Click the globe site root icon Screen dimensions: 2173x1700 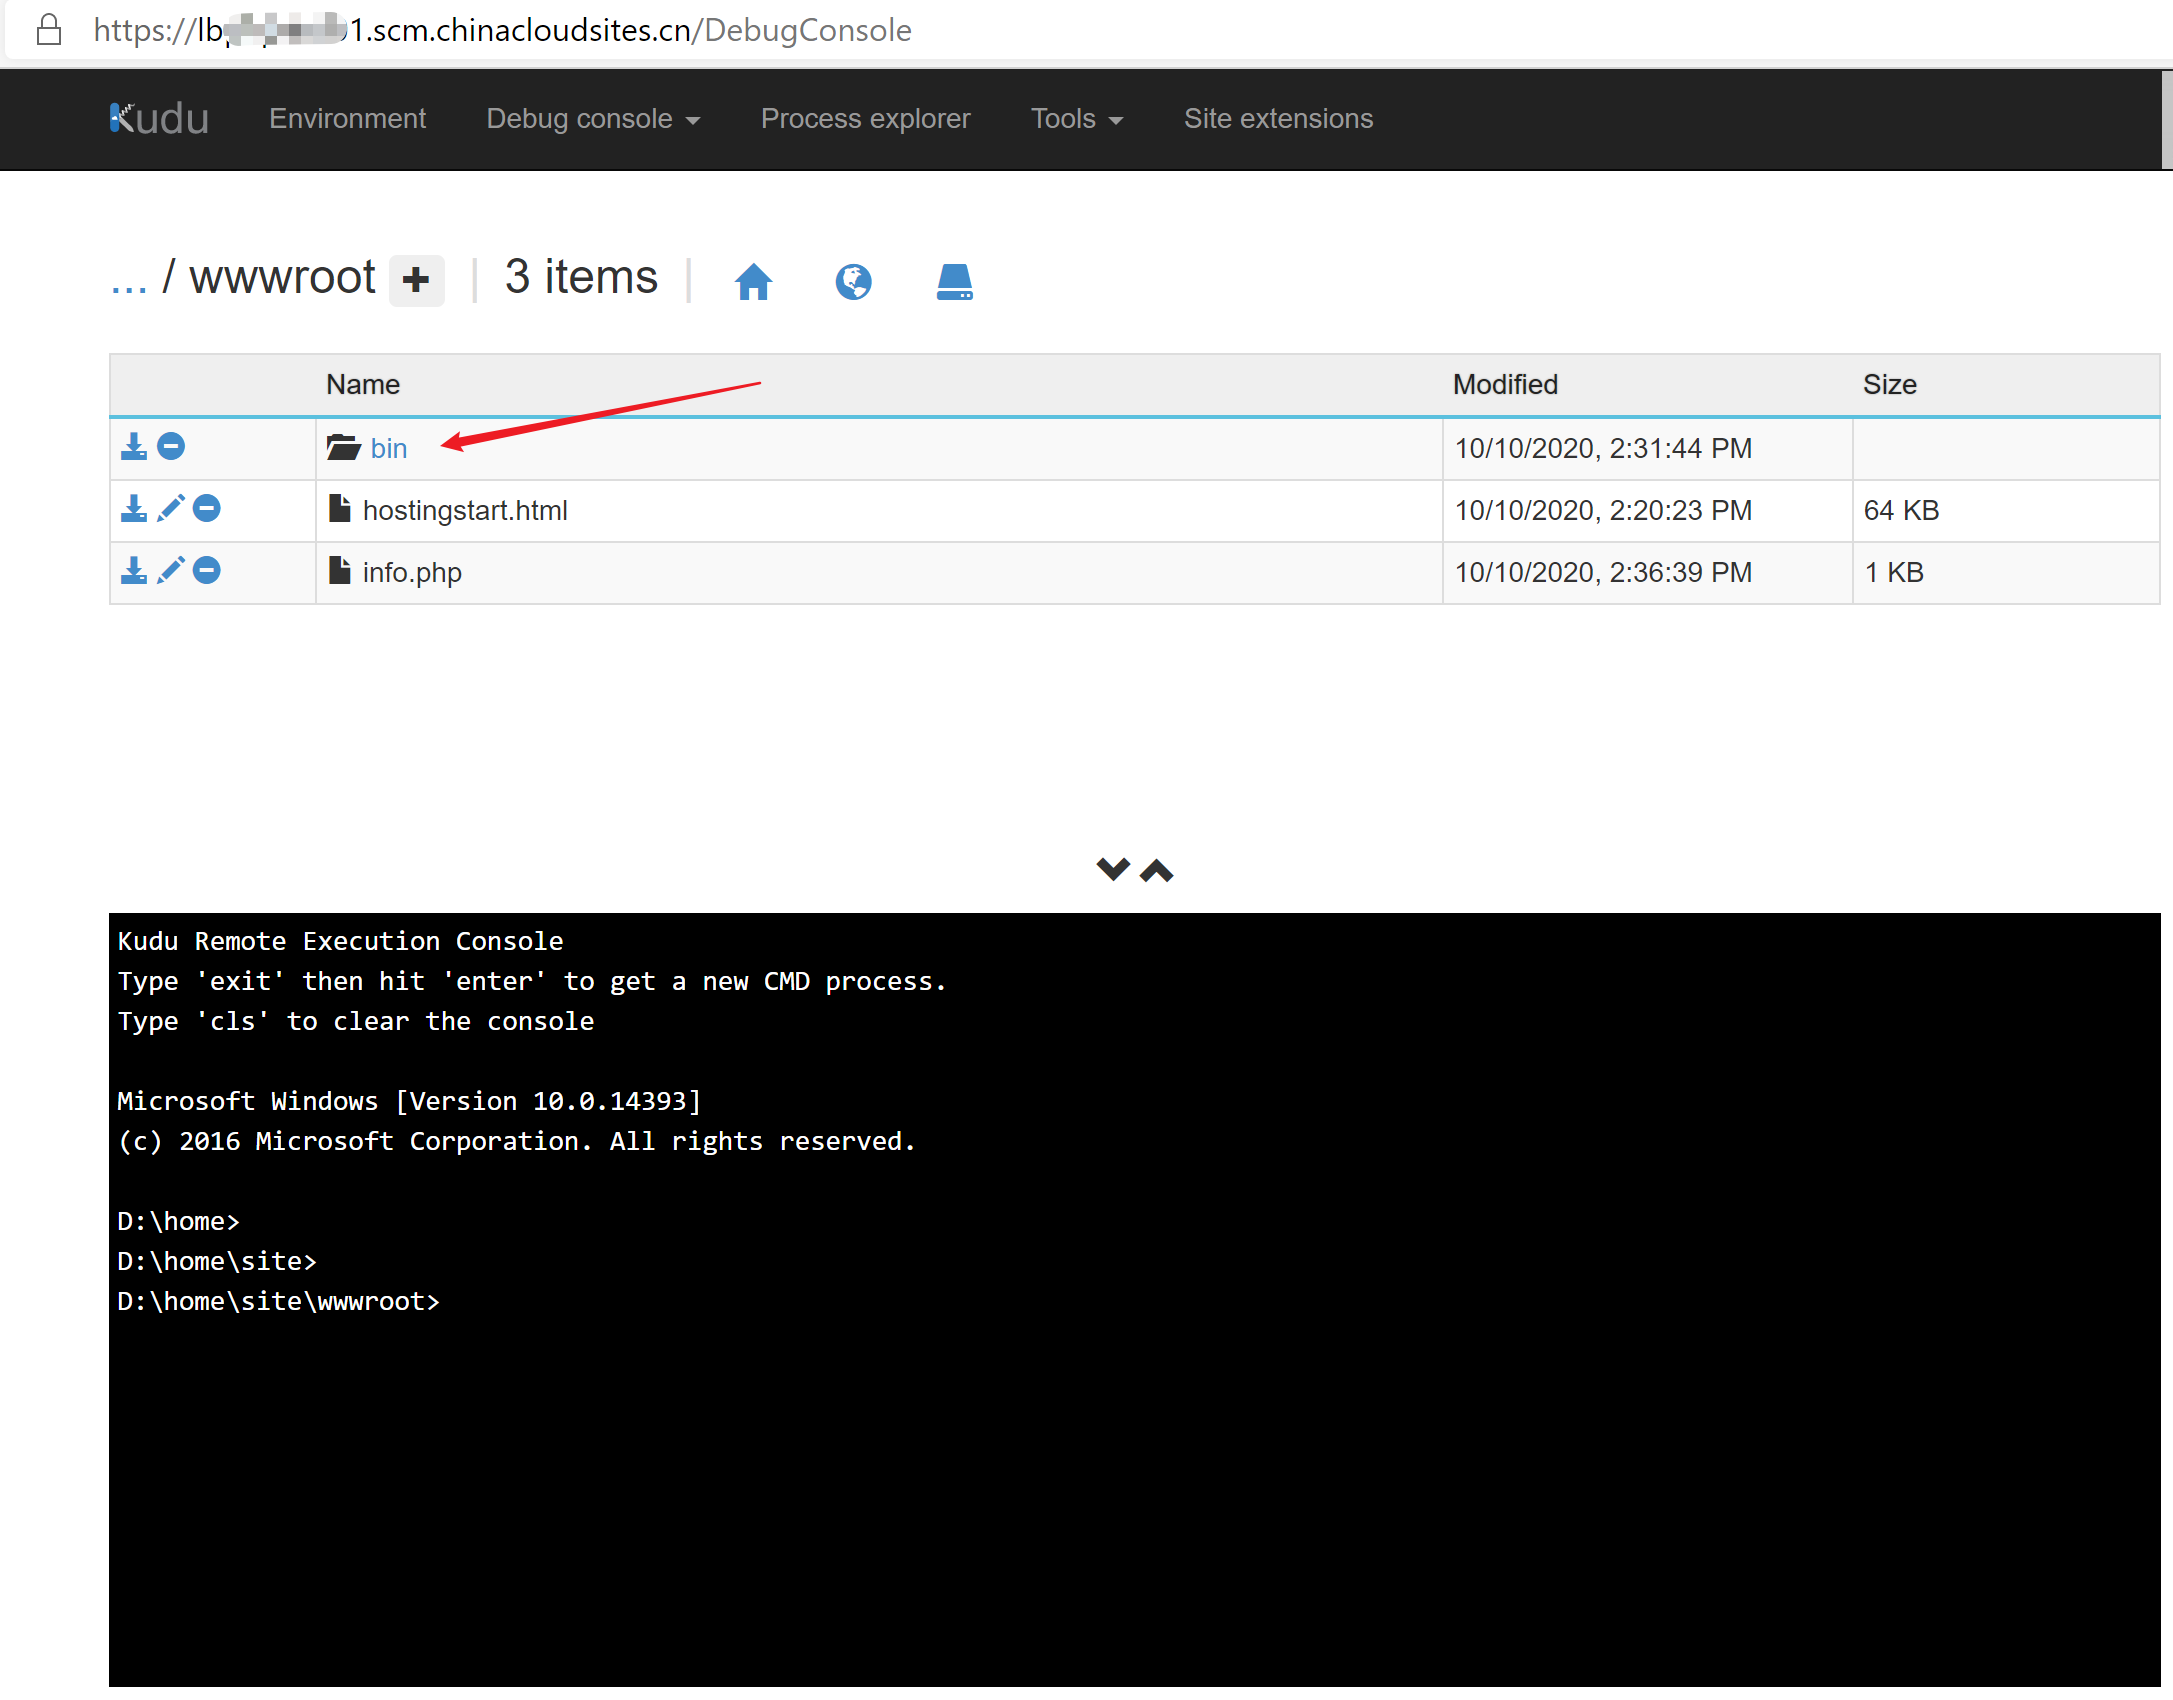(x=853, y=282)
